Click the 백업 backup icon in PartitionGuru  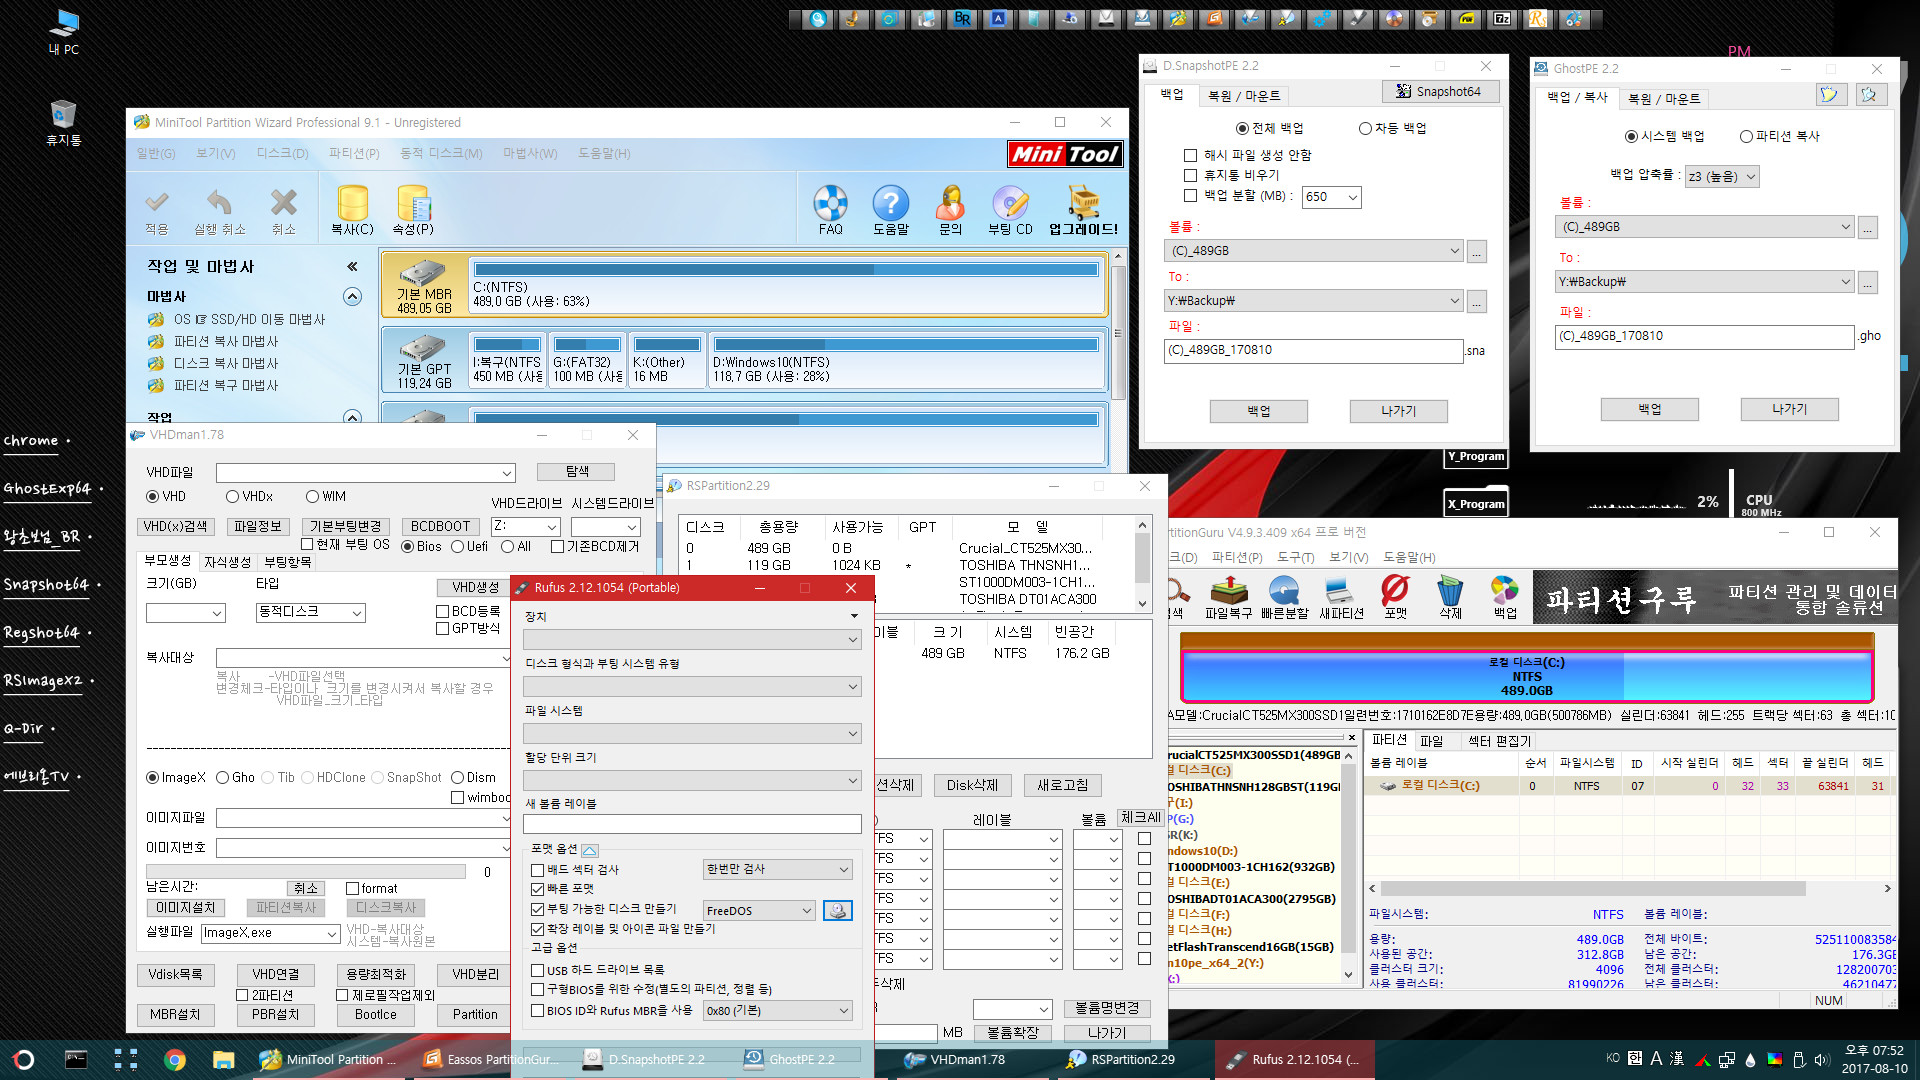(1504, 591)
